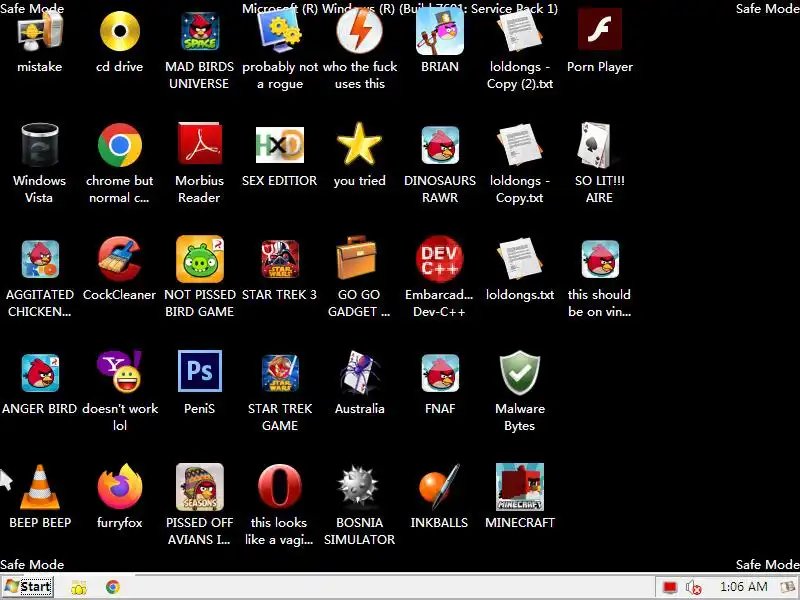Open 'loldongs - Copy (2).txt' file

tap(519, 32)
